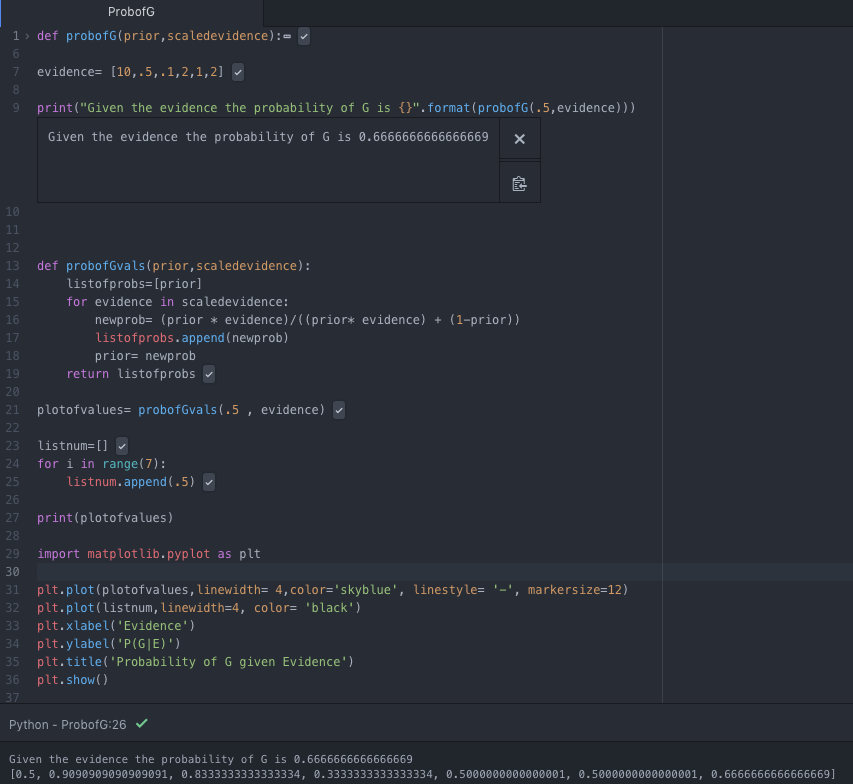
Task: Click 'listofprobs=[prior]' on line 14
Action: pyautogui.click(x=134, y=284)
